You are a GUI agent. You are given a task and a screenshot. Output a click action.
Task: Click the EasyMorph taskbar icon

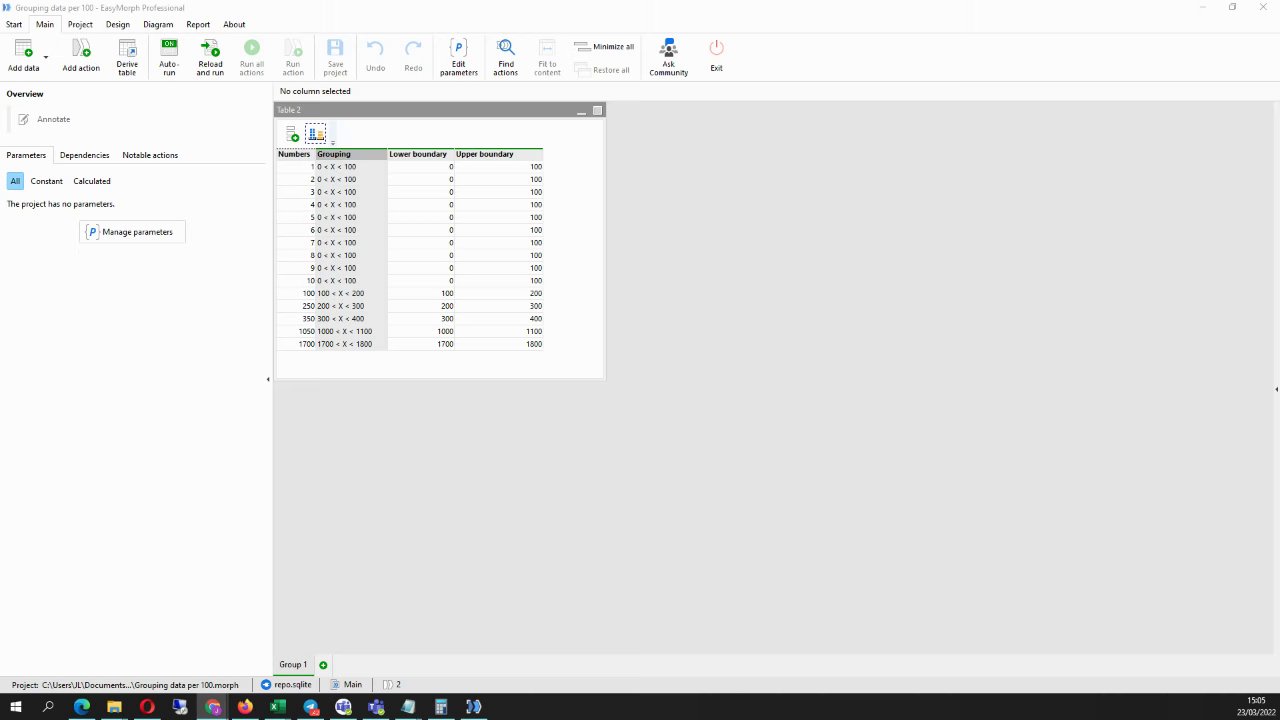point(473,707)
